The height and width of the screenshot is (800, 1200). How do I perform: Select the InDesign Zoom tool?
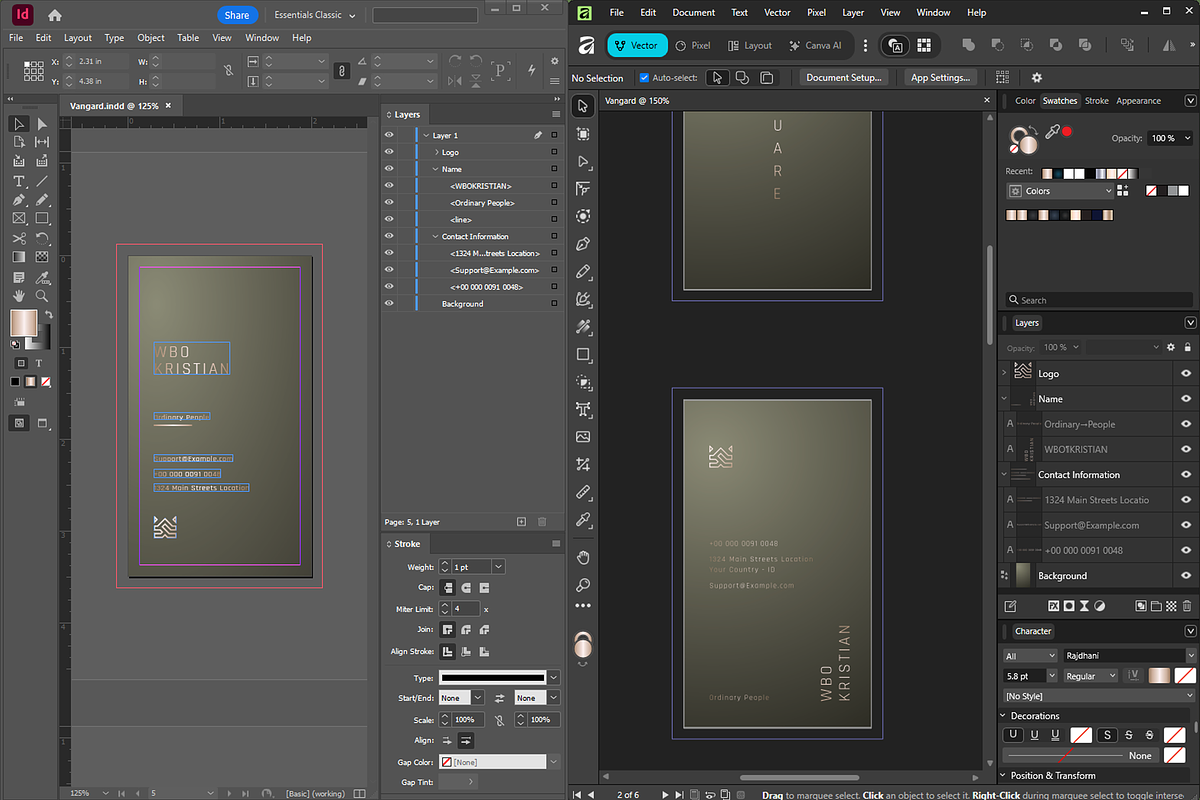[x=42, y=296]
